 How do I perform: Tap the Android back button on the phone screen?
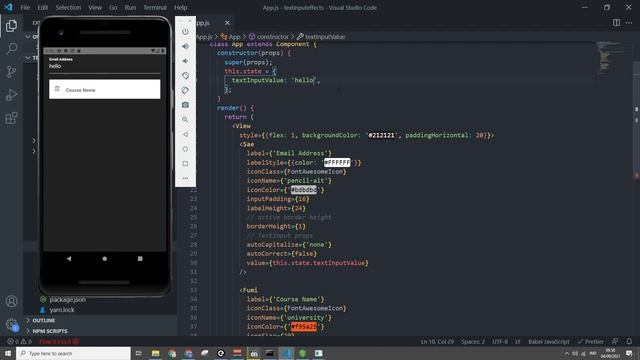69,258
